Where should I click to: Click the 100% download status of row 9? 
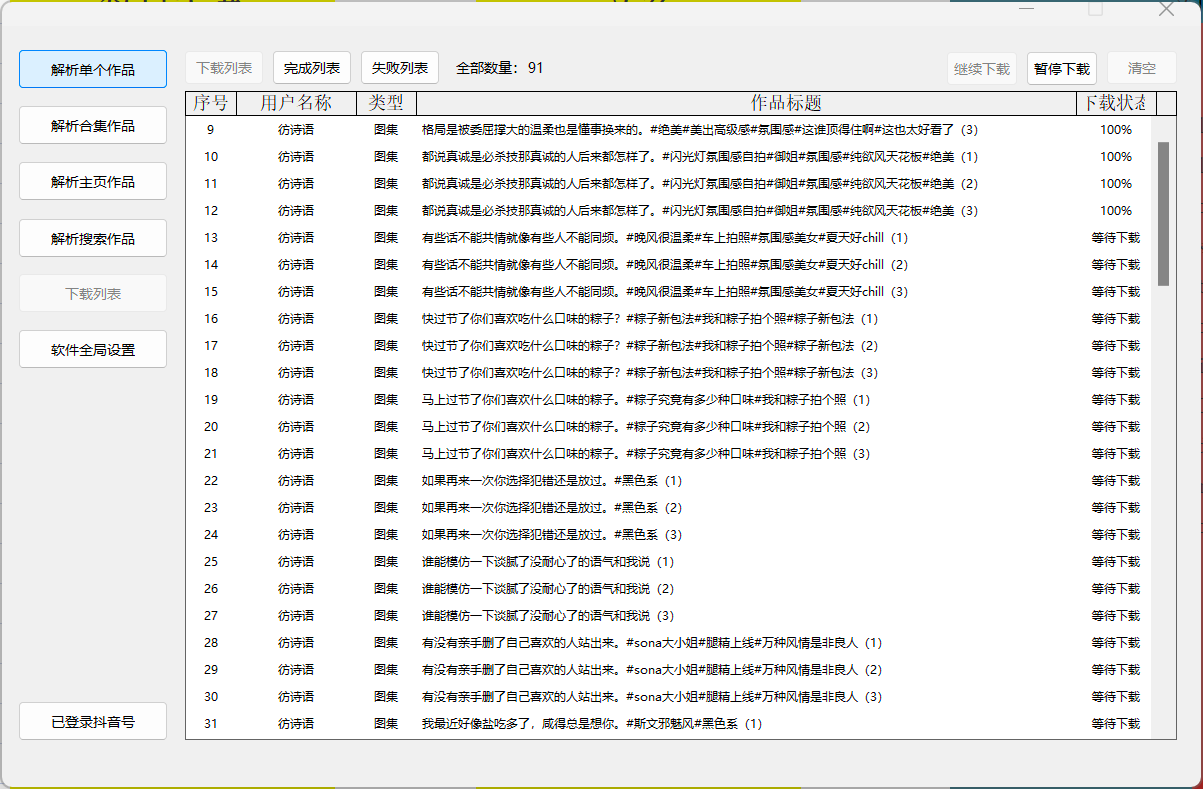1116,129
